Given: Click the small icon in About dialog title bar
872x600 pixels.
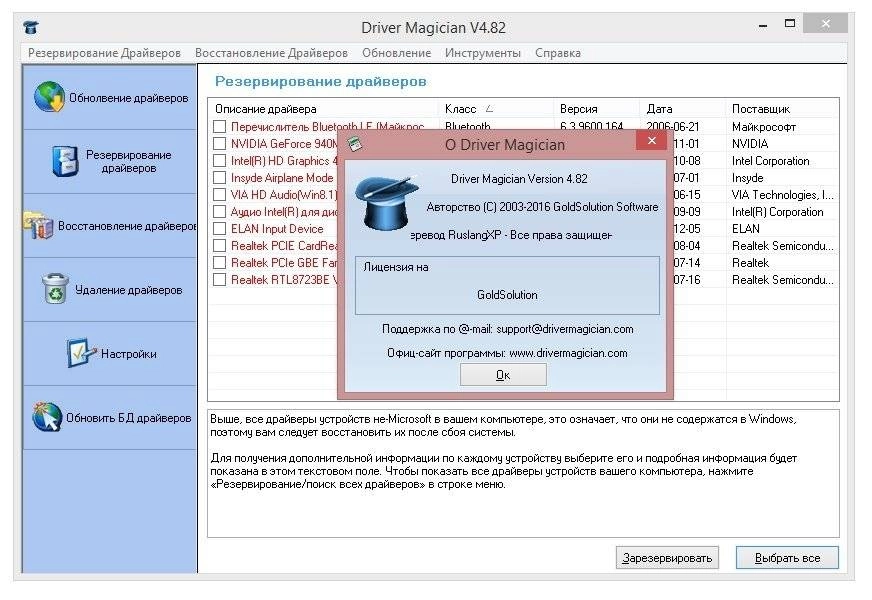Looking at the screenshot, I should pos(355,145).
